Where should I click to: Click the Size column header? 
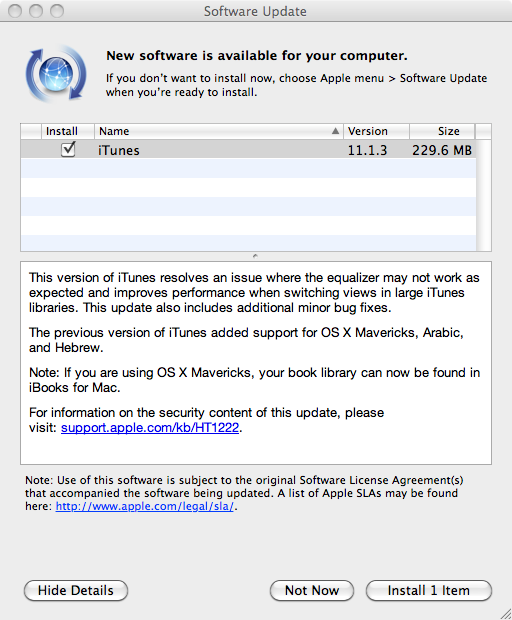[442, 131]
